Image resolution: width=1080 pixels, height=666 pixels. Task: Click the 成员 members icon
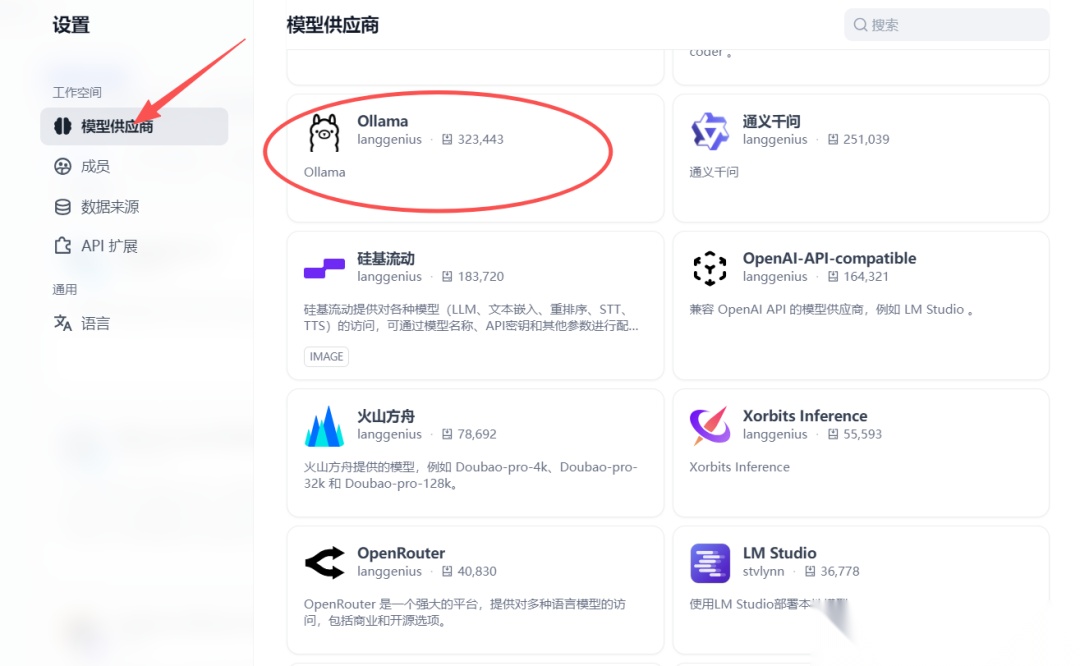(x=63, y=166)
